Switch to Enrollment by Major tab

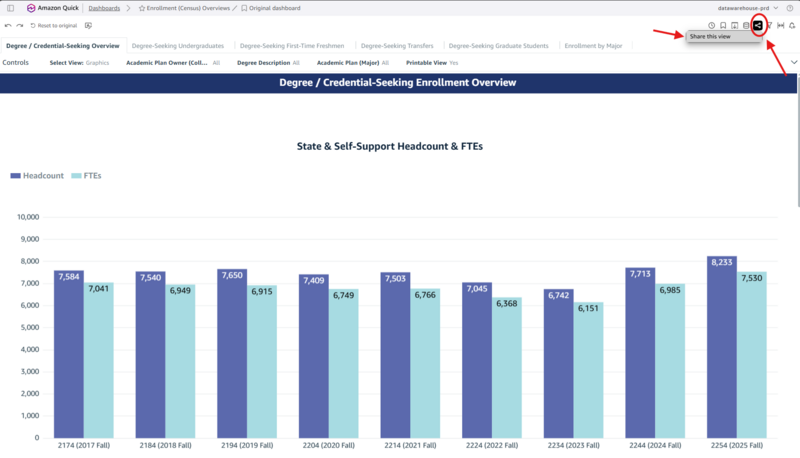(x=593, y=45)
